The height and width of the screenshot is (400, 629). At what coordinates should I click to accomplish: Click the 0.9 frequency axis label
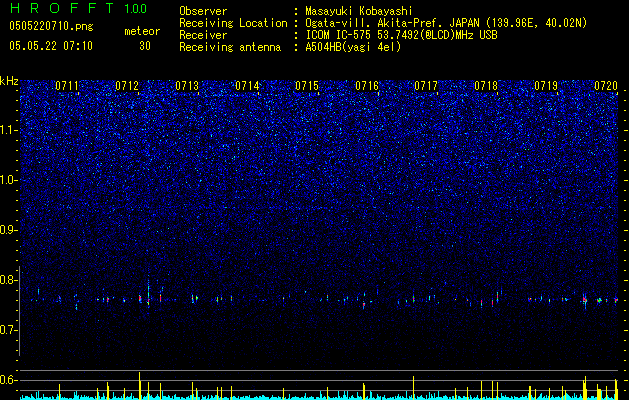tap(9, 230)
